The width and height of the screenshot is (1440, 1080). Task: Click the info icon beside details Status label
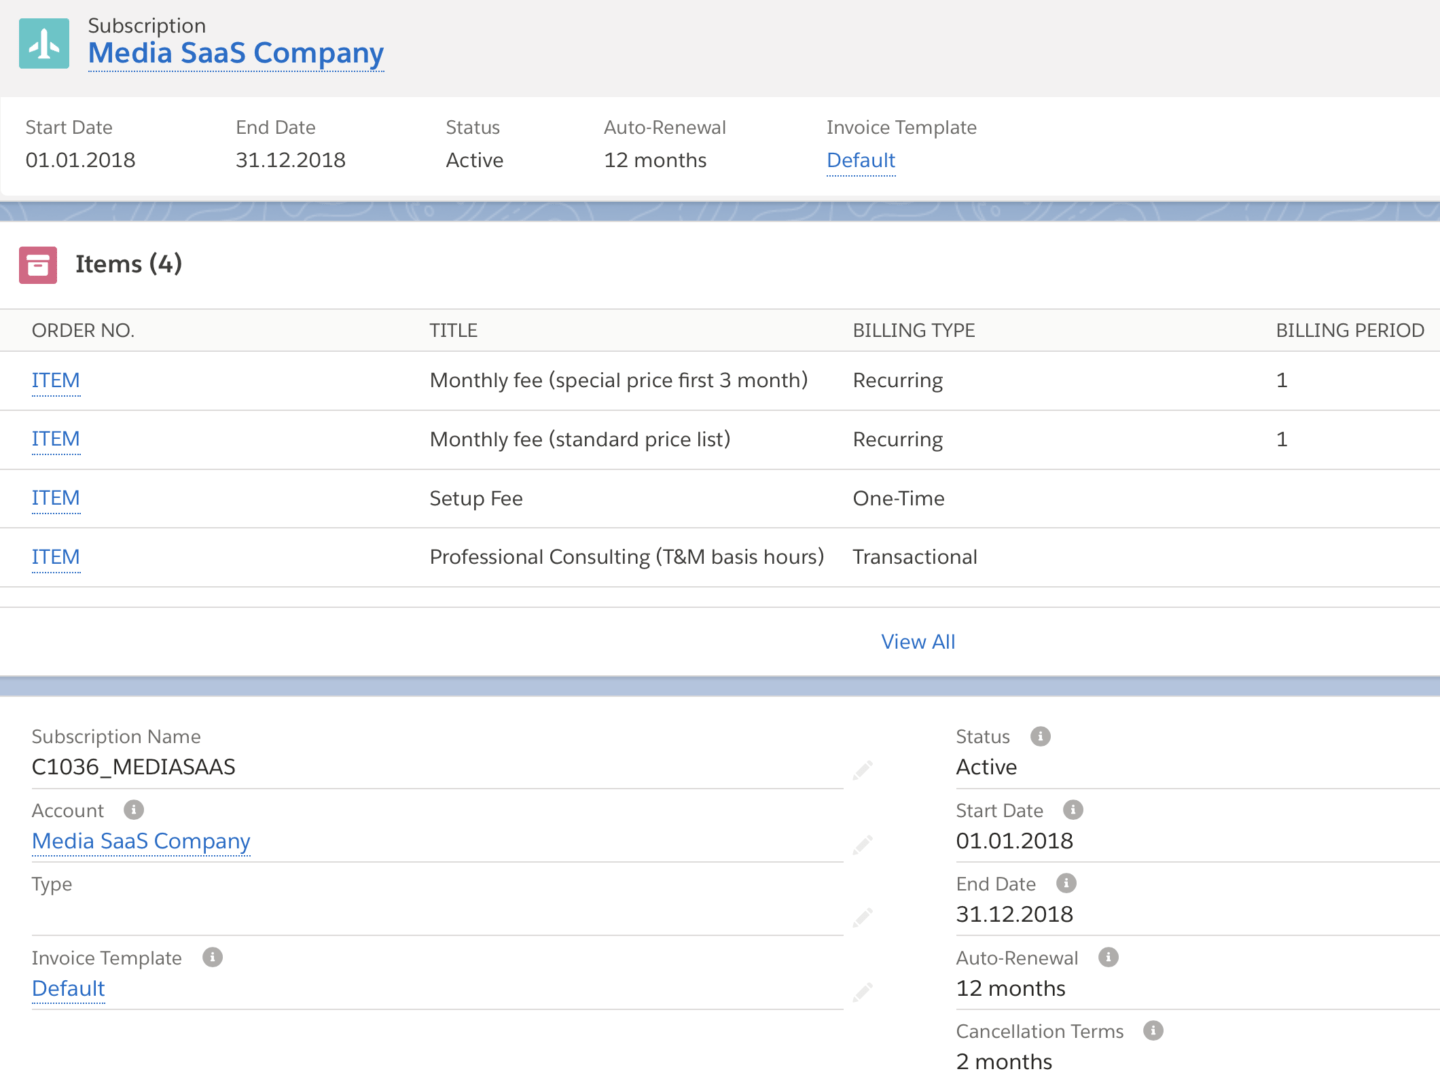click(1041, 736)
